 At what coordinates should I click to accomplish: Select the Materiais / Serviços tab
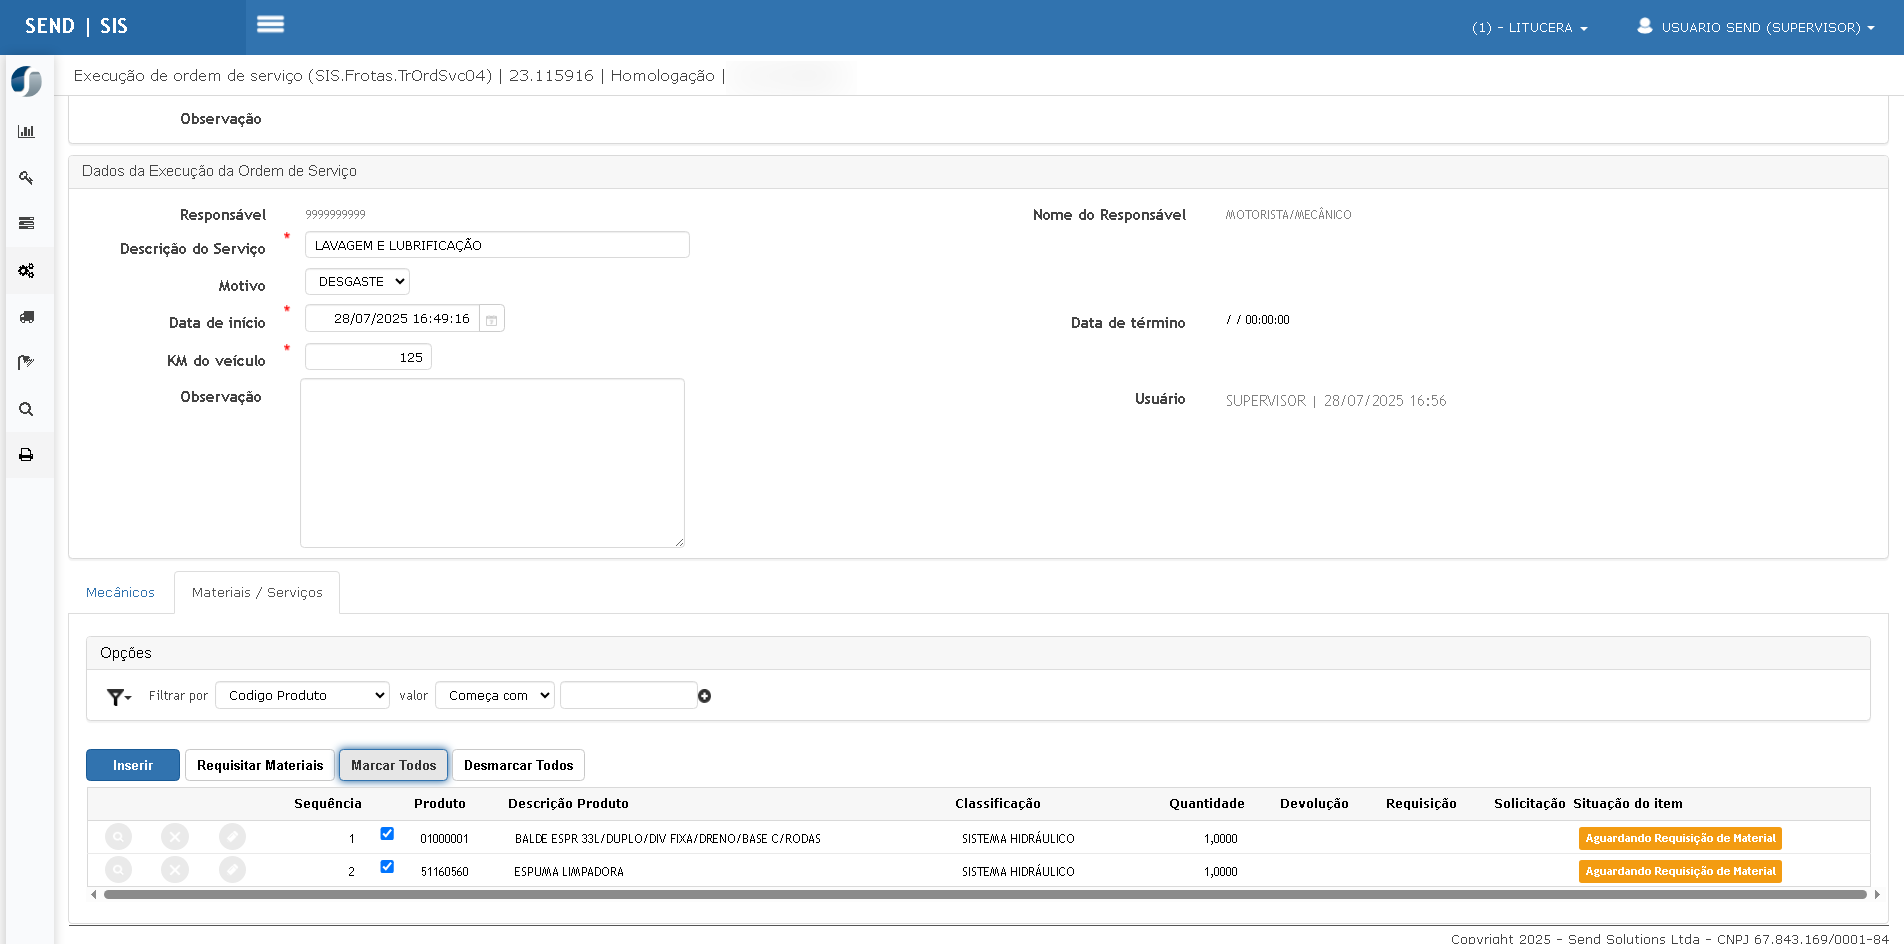coord(257,593)
